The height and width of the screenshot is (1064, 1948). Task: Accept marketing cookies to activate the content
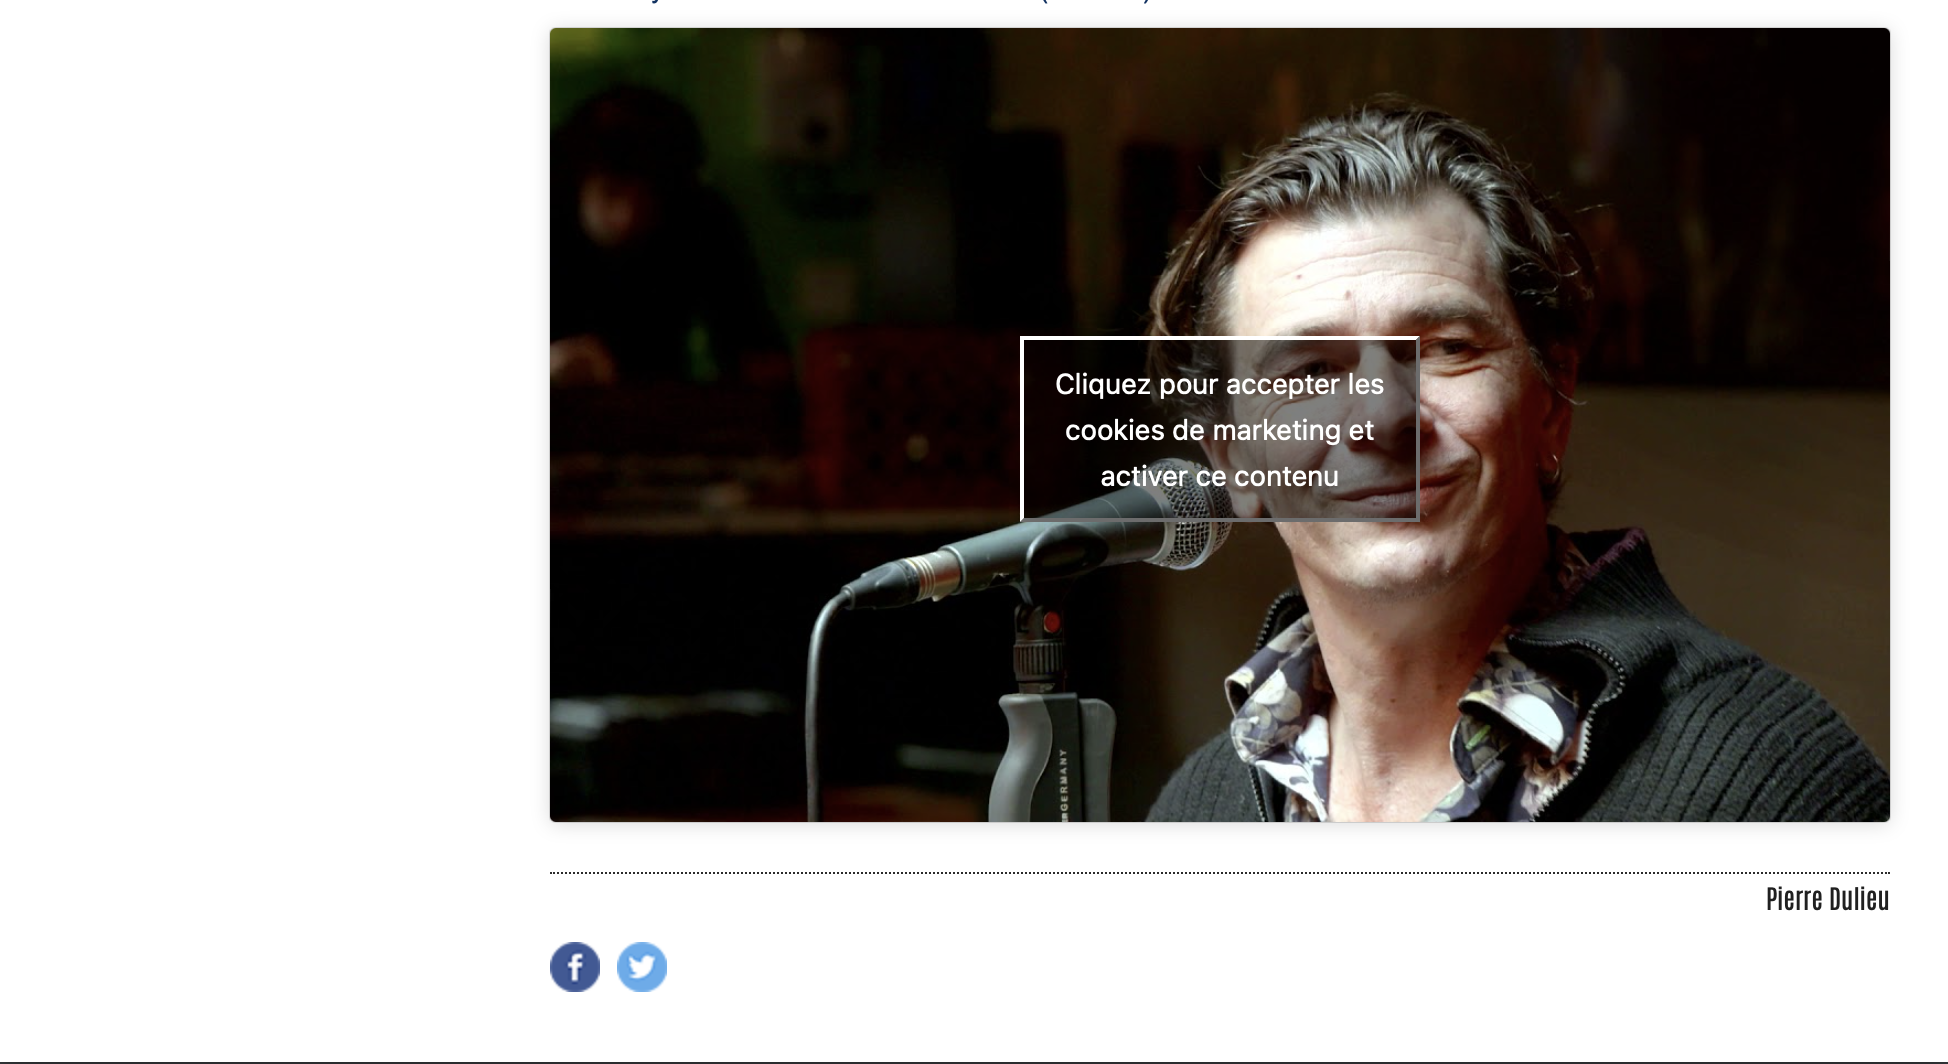1219,430
